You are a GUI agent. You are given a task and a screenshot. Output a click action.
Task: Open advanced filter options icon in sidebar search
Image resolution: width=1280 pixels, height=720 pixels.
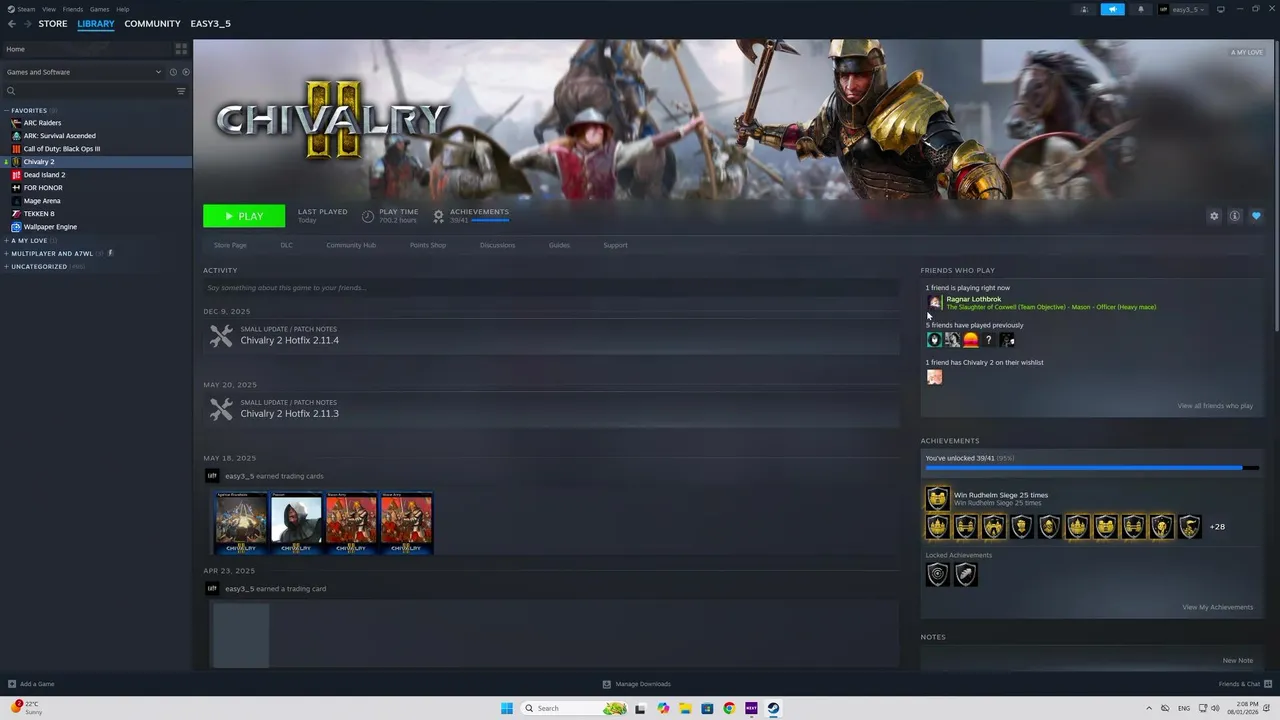(x=181, y=91)
